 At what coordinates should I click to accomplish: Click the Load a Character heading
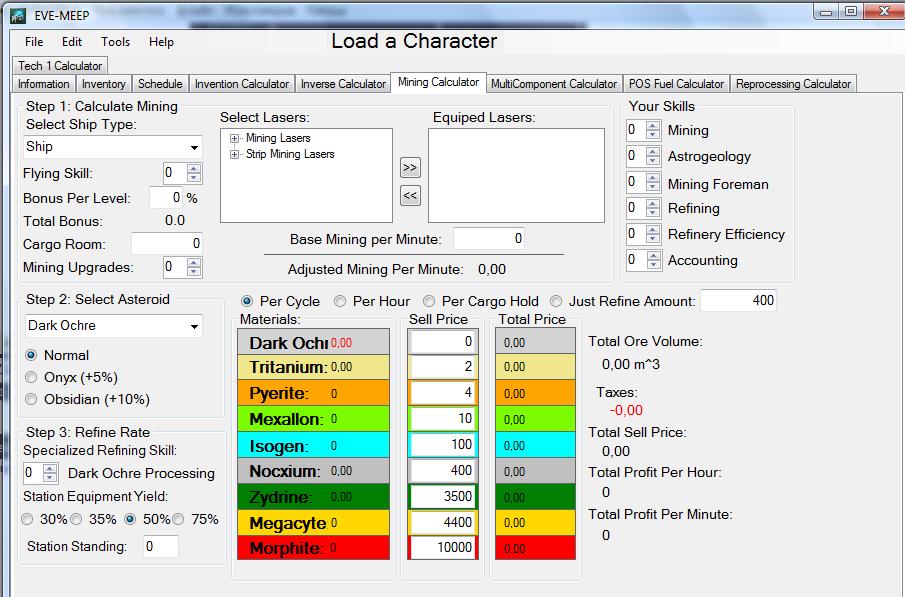414,41
